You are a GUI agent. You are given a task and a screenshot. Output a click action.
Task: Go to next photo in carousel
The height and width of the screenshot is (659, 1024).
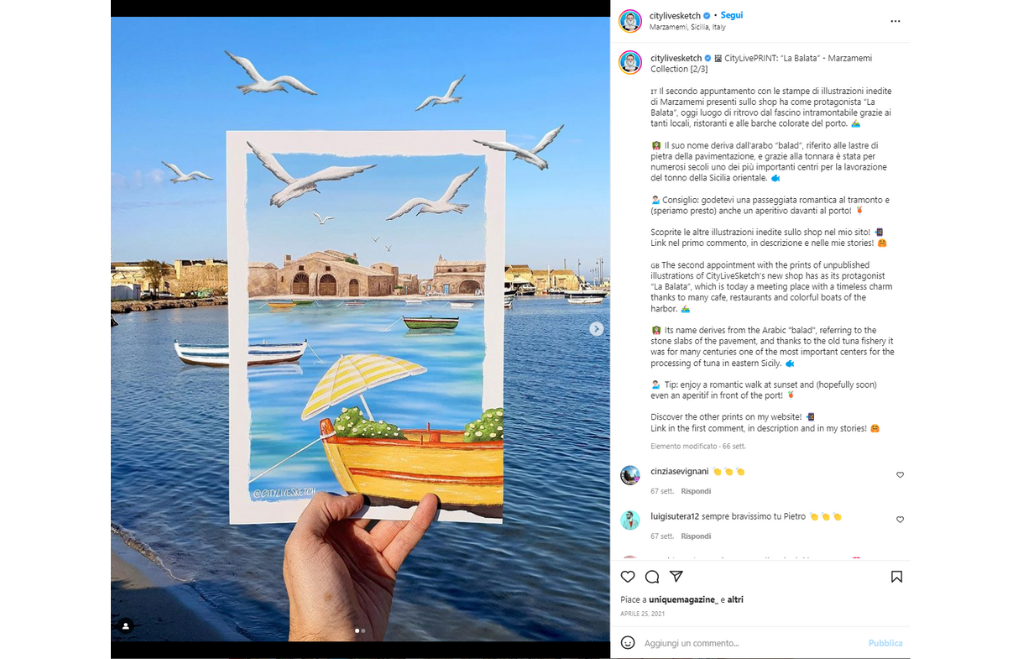[x=596, y=329]
